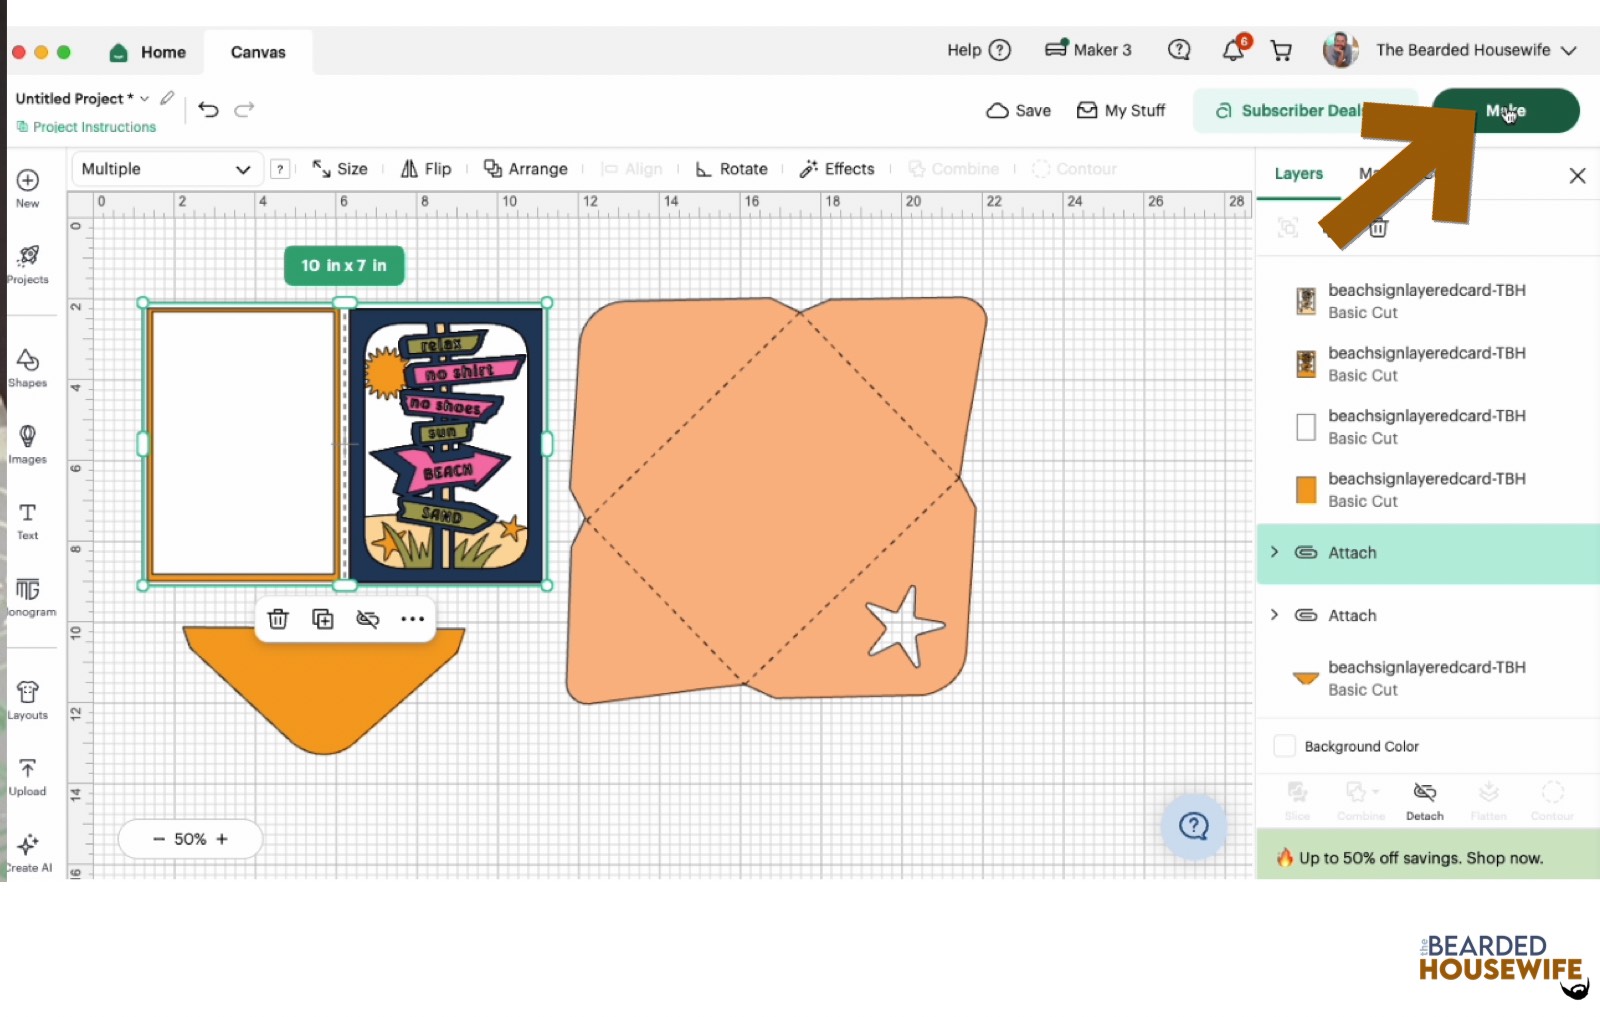This screenshot has width=1600, height=1017.
Task: Click the Upload icon
Action: [28, 776]
